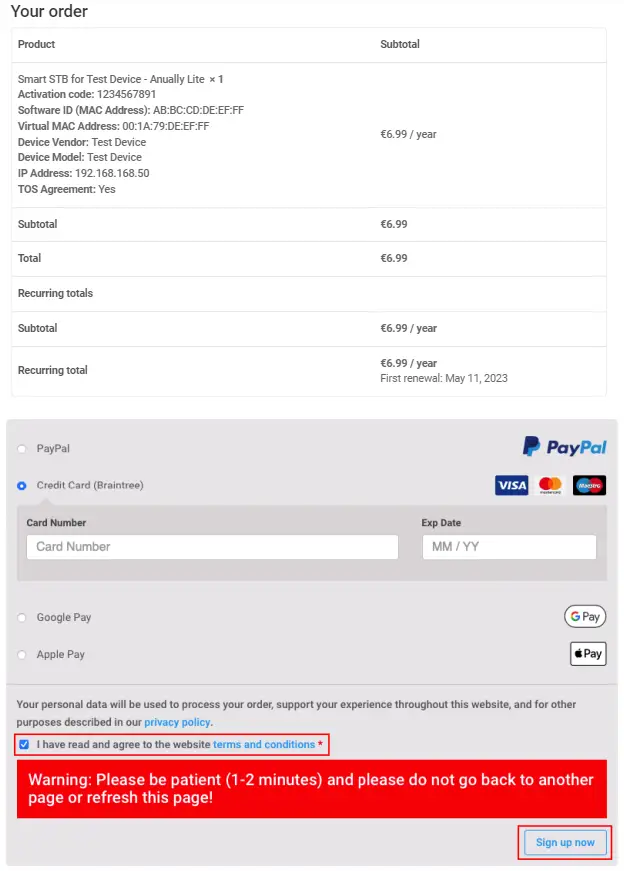This screenshot has height=871, width=624.
Task: Uncheck the terms and conditions checkbox
Action: coord(24,744)
